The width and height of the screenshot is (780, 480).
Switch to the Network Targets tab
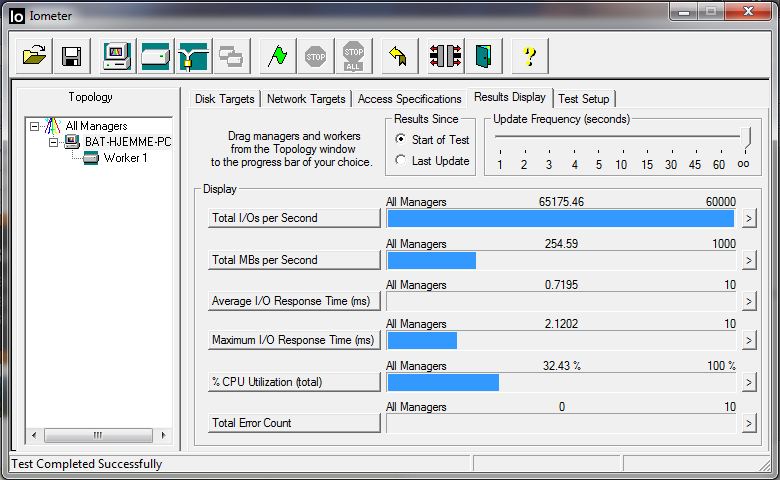[x=306, y=98]
